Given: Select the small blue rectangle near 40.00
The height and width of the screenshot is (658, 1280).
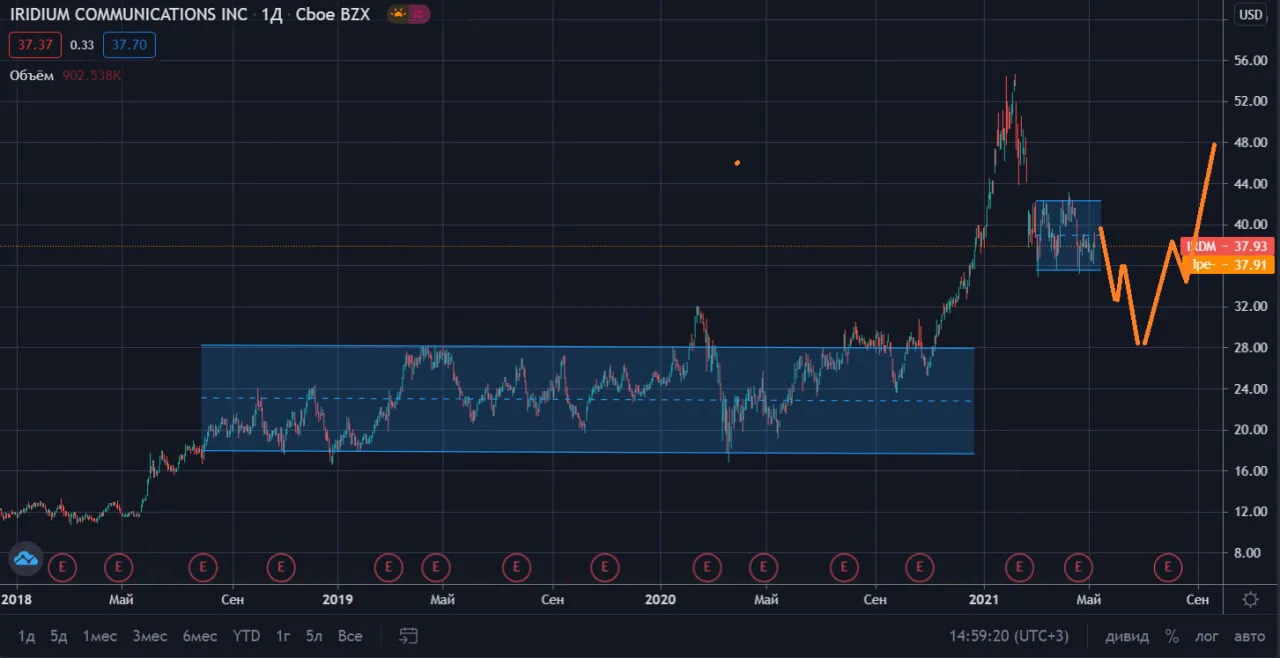Looking at the screenshot, I should click(x=1068, y=236).
